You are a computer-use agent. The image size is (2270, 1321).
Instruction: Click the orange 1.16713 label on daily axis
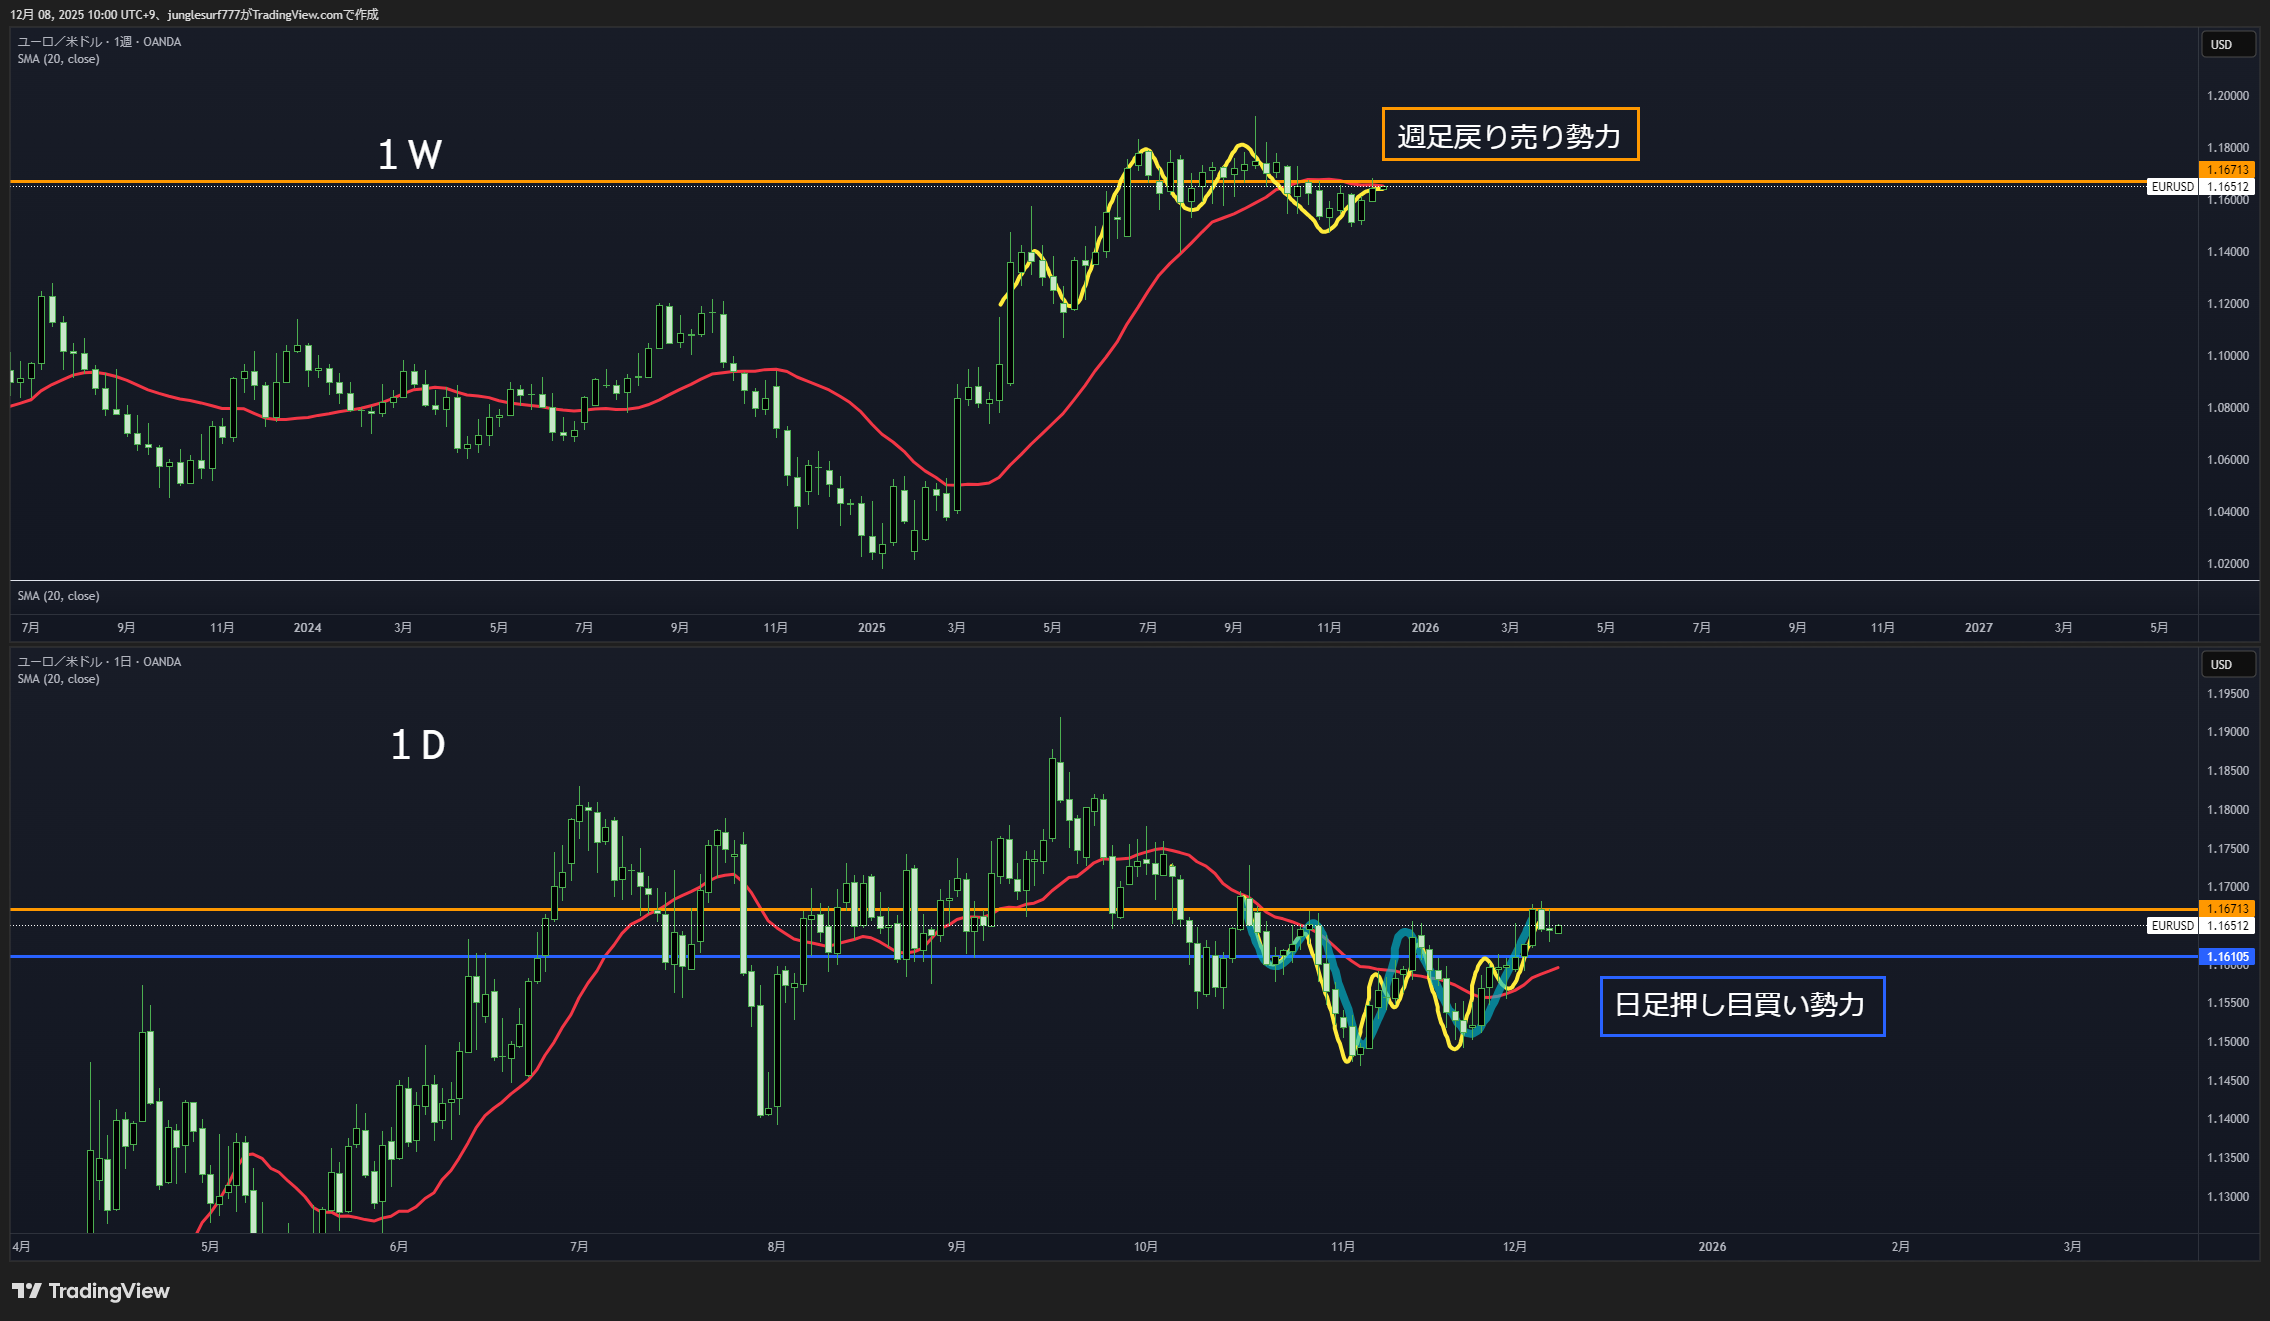pos(2227,909)
